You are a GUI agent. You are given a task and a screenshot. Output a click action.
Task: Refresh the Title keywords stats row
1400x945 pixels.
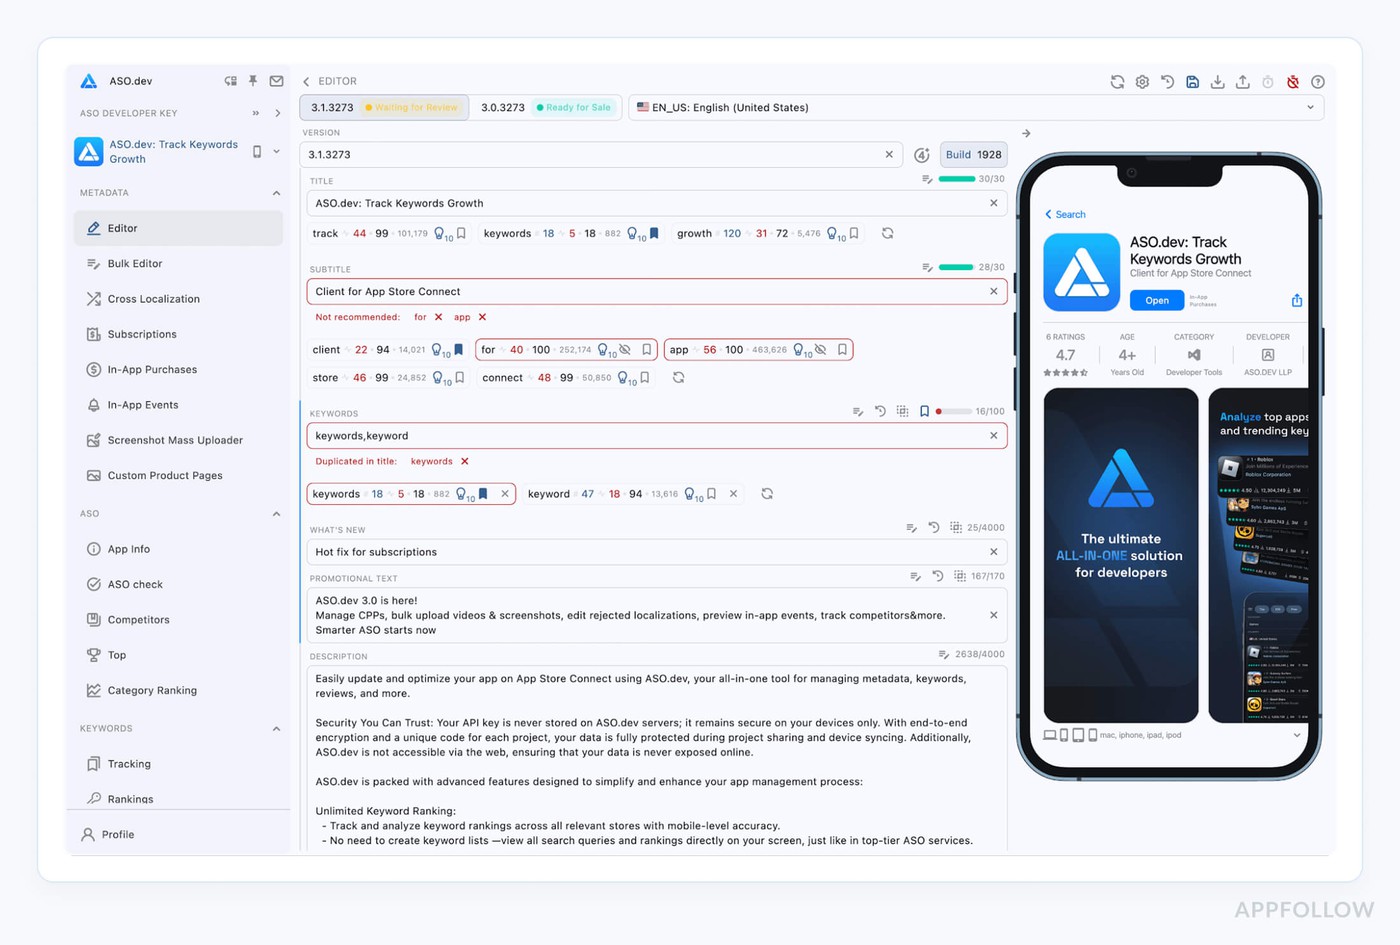pos(887,233)
